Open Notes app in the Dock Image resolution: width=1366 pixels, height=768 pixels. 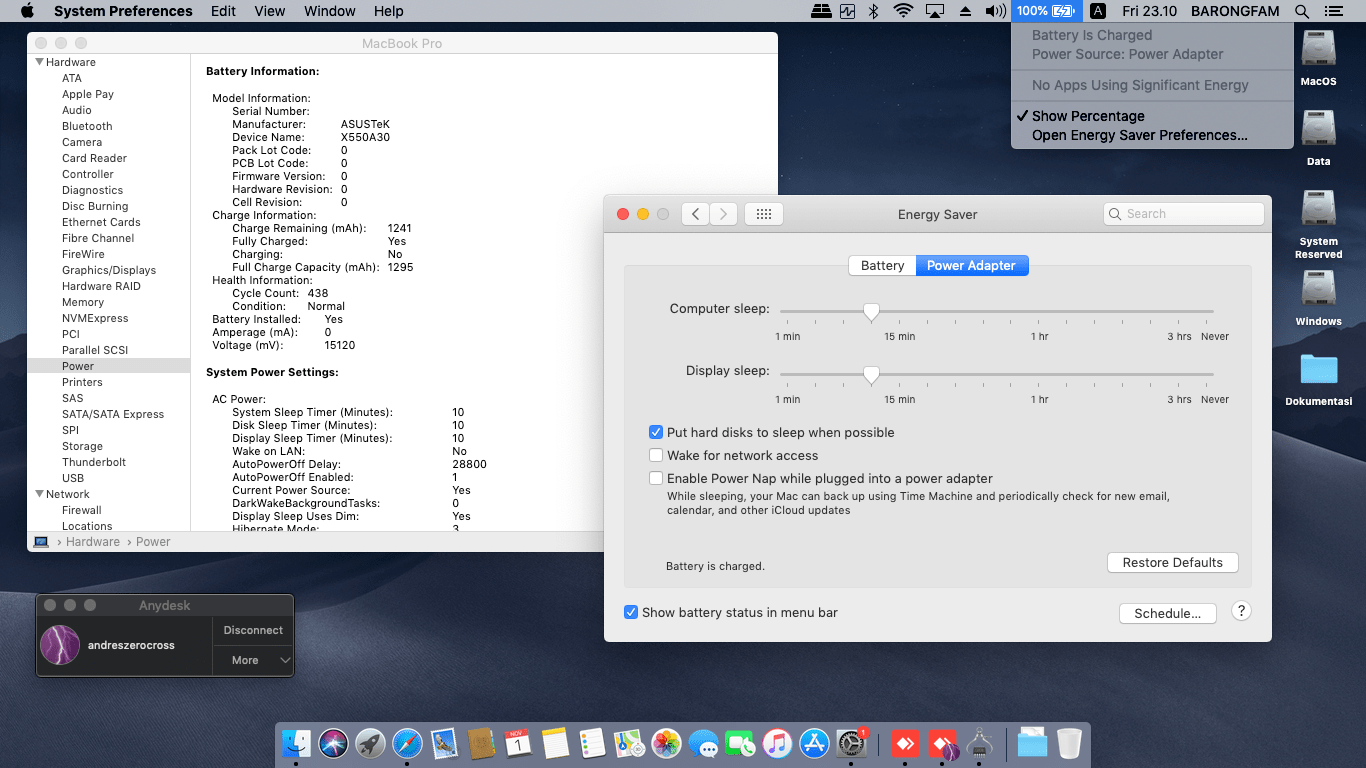pos(555,743)
